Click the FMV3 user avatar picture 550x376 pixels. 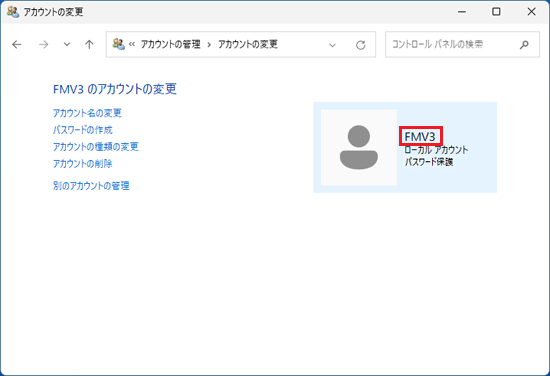(358, 147)
